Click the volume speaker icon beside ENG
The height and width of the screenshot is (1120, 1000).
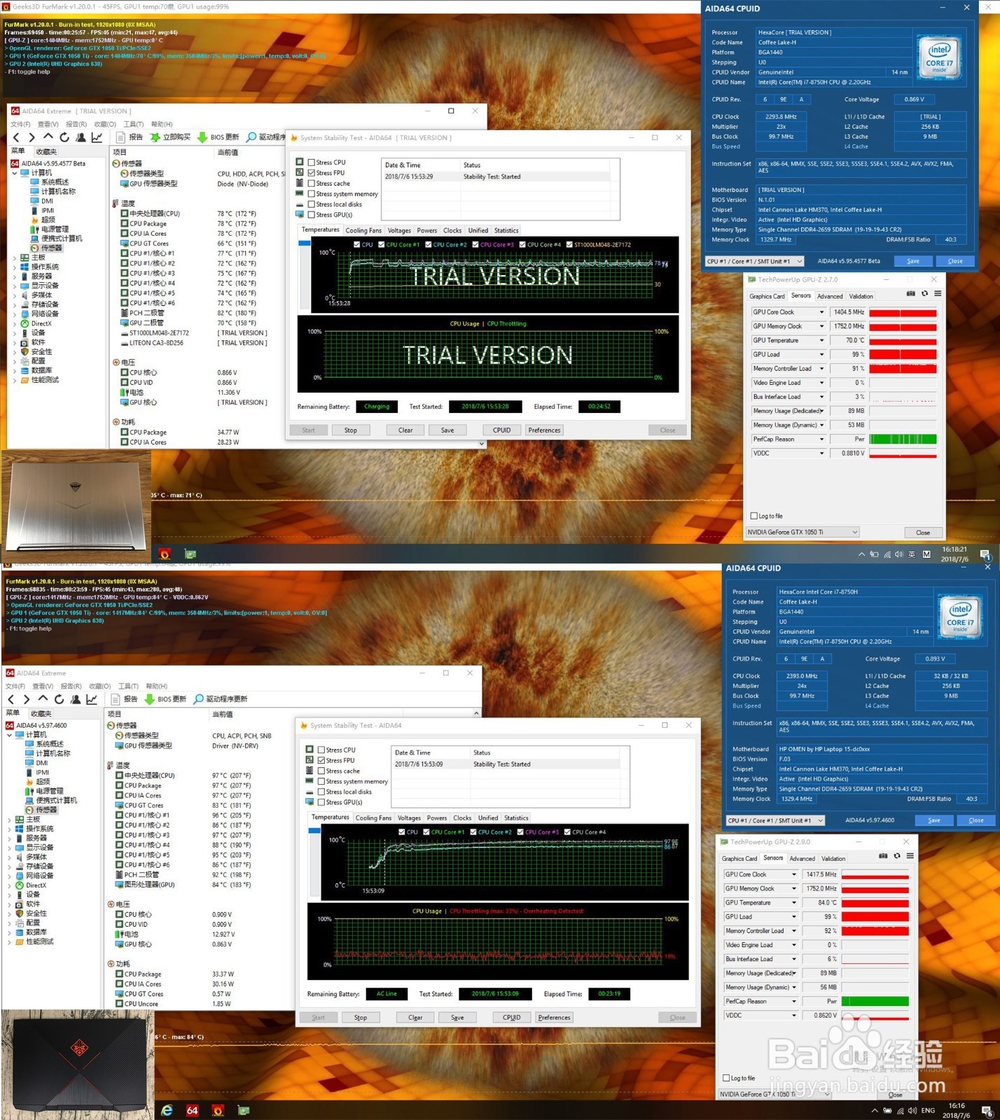point(913,1111)
